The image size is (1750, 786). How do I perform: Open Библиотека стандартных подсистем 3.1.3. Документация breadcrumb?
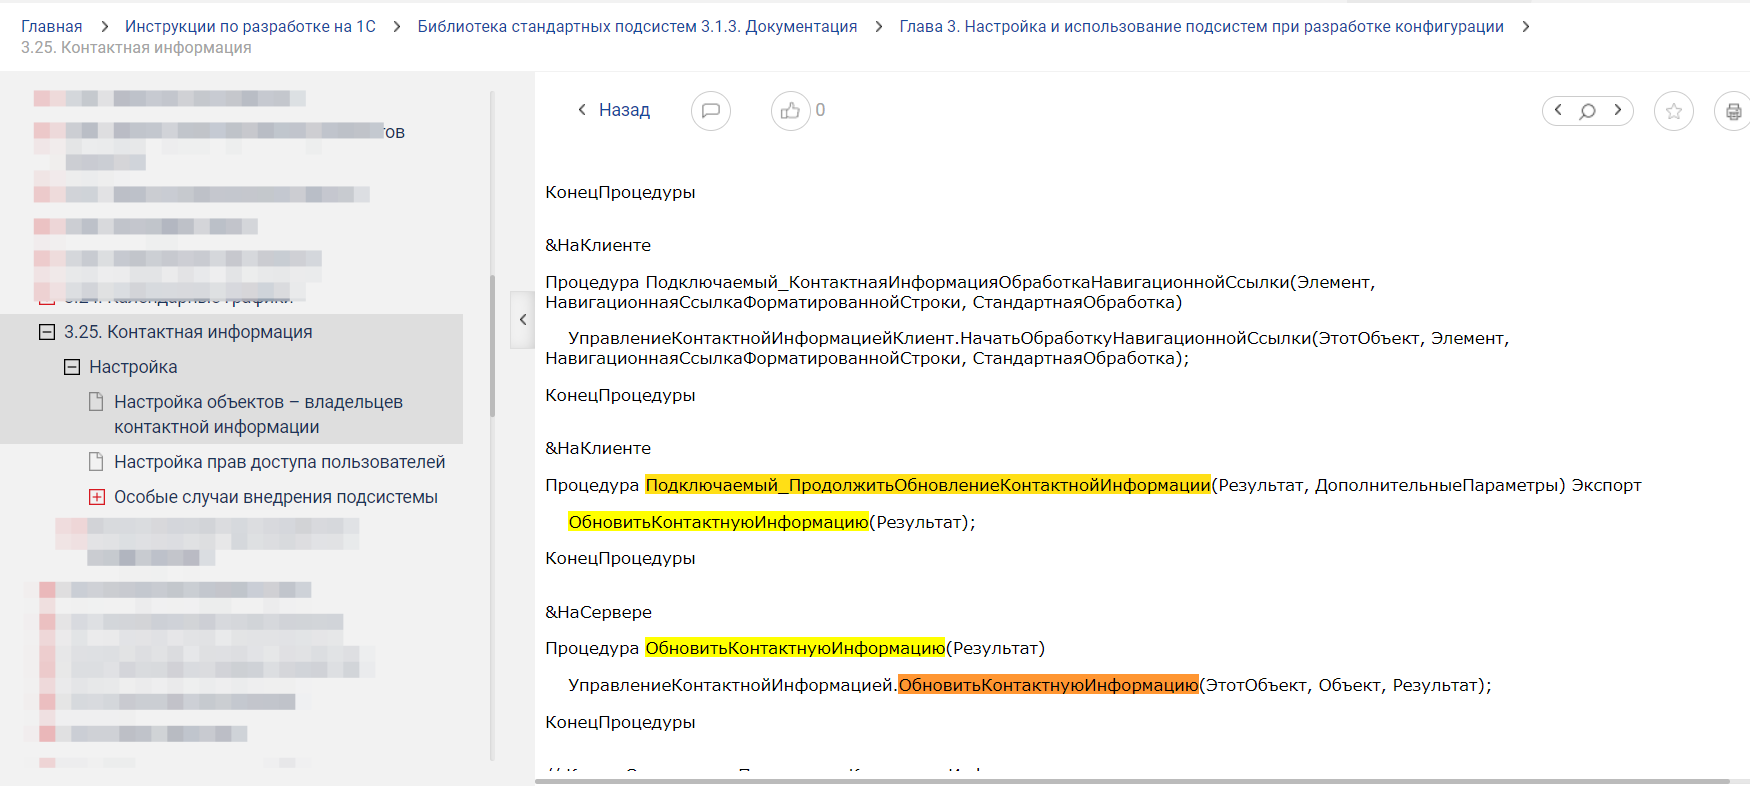[x=637, y=27]
